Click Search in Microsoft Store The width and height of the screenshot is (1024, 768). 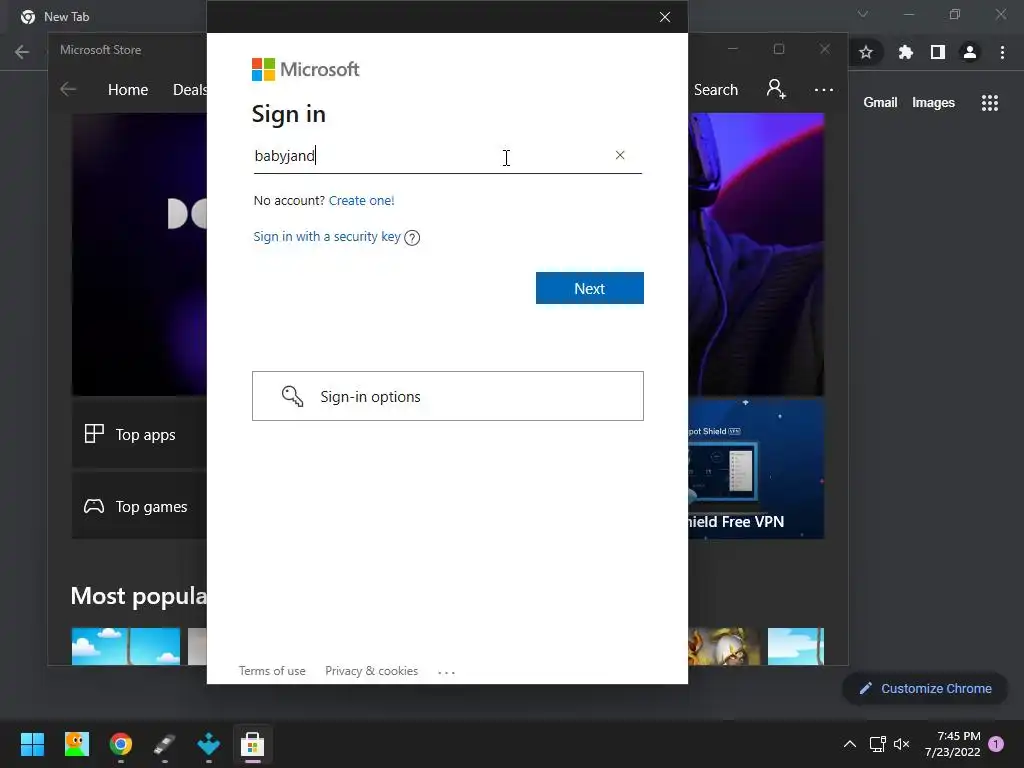716,89
